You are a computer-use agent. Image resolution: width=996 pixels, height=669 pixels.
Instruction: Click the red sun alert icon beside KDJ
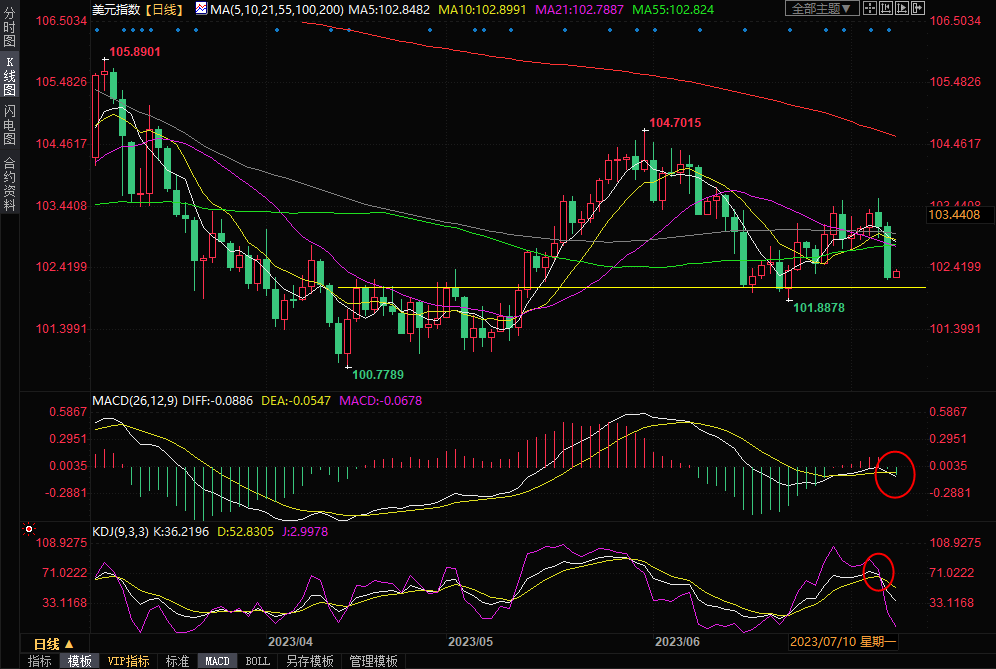click(29, 529)
